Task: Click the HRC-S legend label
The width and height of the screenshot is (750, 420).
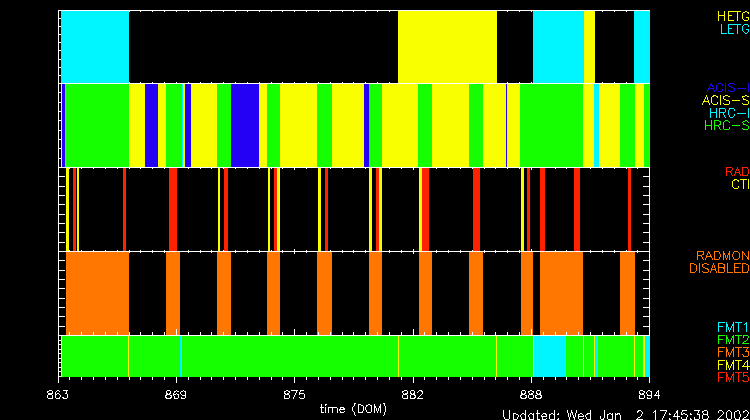Action: (x=726, y=127)
